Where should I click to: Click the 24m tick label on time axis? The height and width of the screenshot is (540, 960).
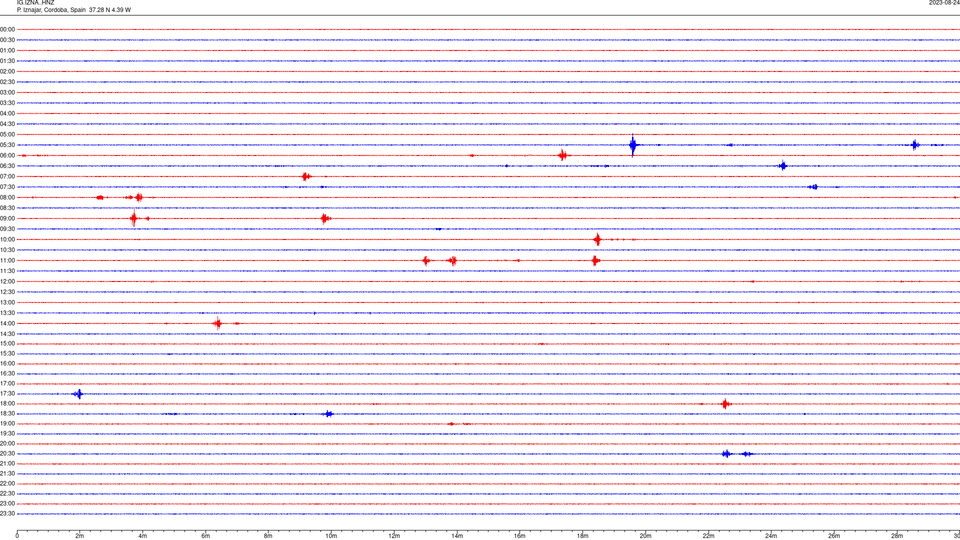771,536
